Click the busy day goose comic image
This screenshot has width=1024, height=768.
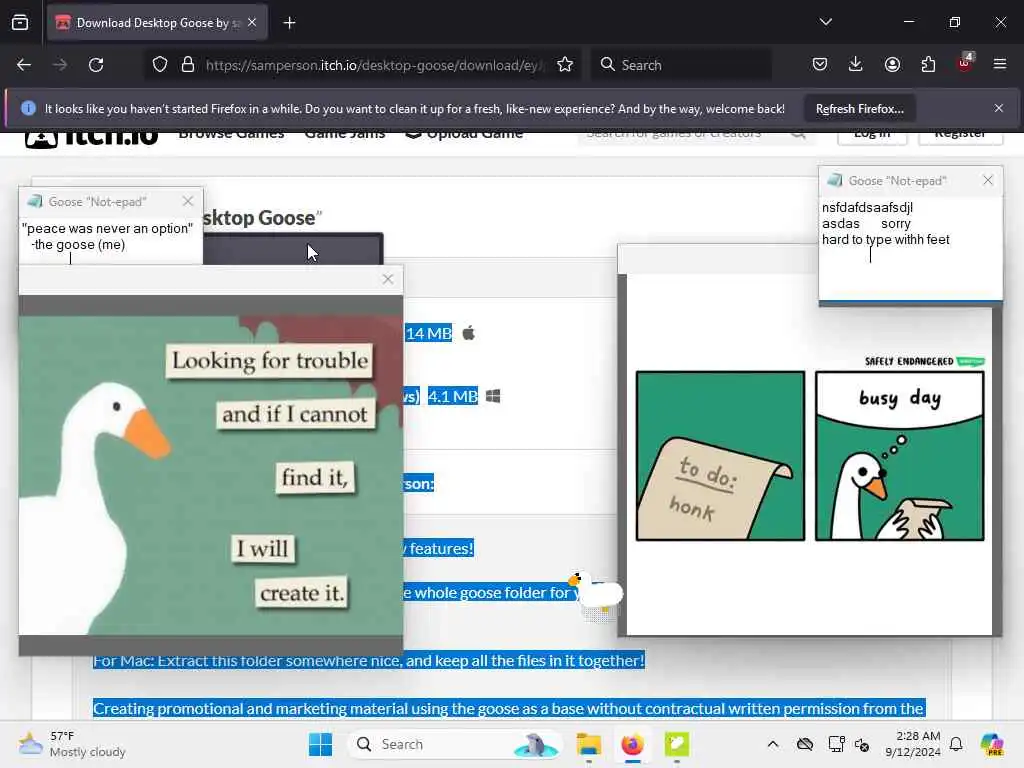(810, 455)
